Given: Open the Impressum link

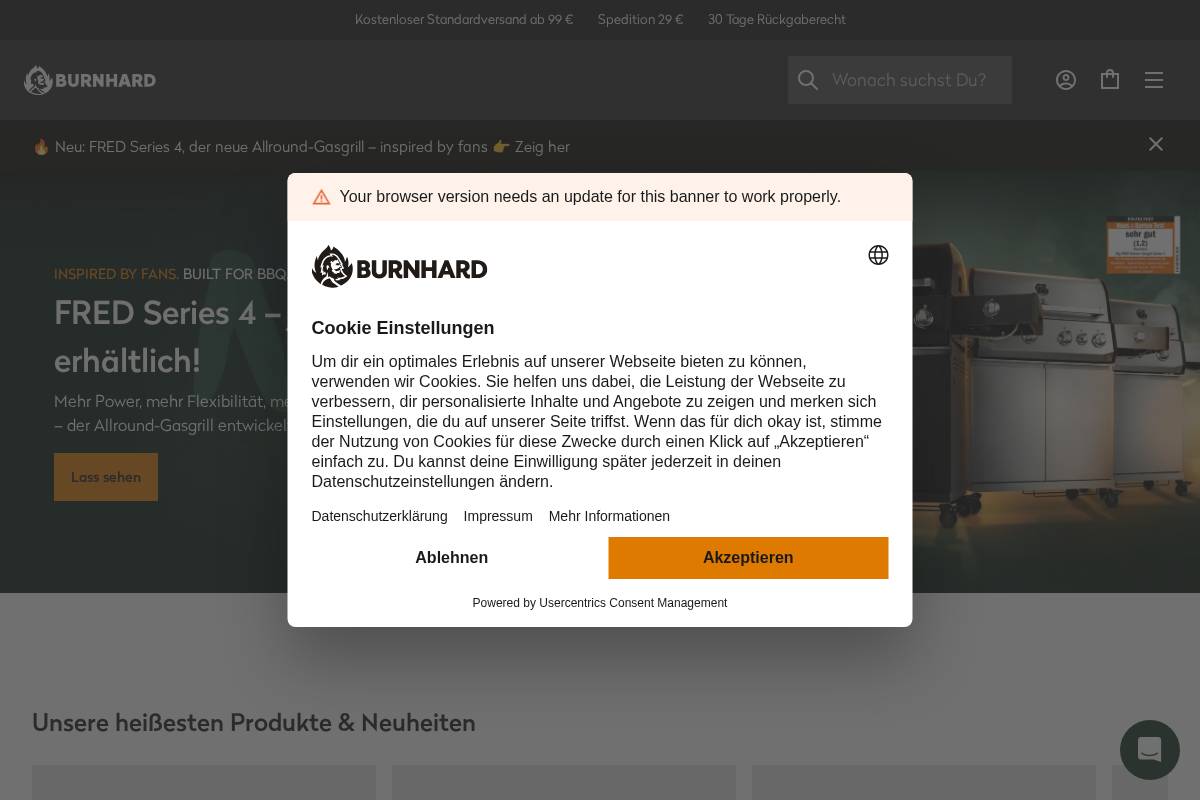Looking at the screenshot, I should pos(498,516).
